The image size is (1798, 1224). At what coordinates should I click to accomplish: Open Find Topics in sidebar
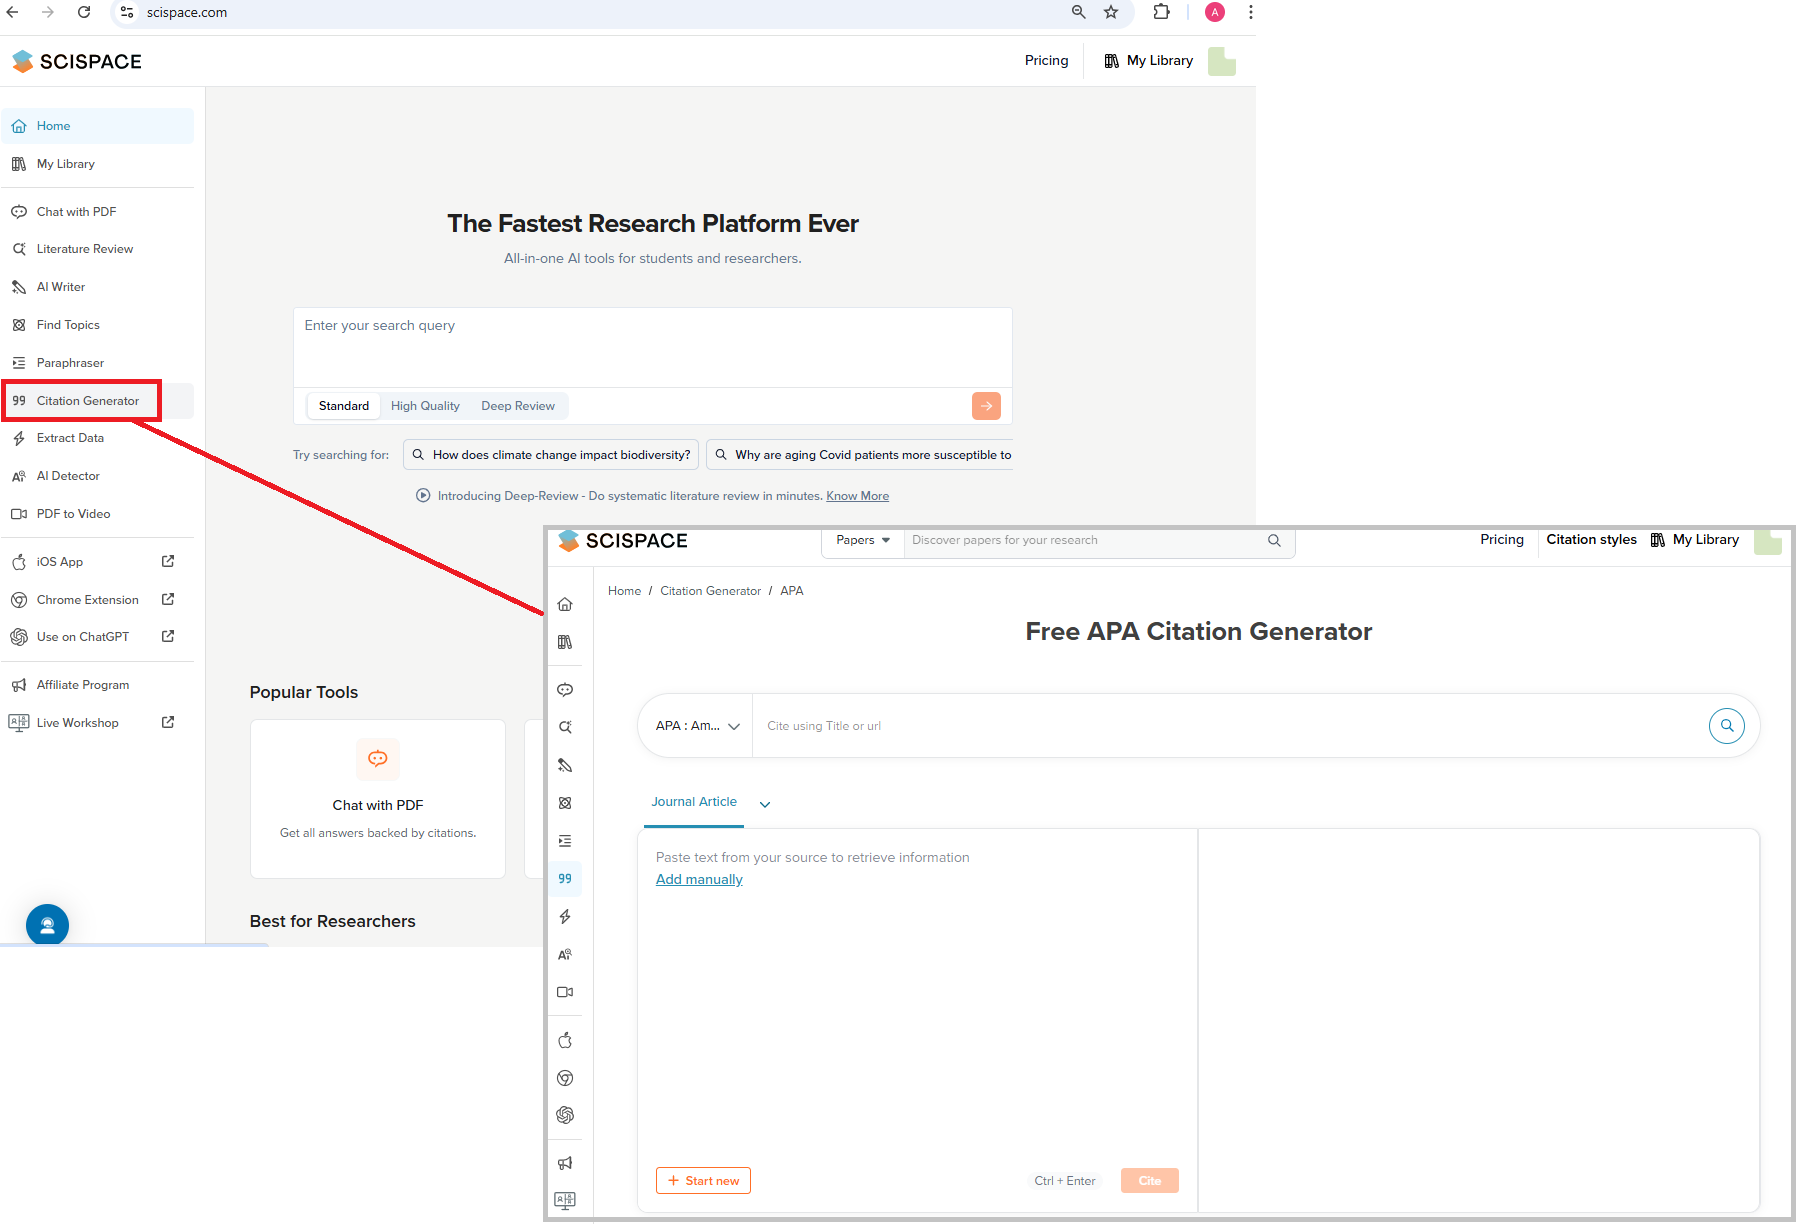click(98, 325)
